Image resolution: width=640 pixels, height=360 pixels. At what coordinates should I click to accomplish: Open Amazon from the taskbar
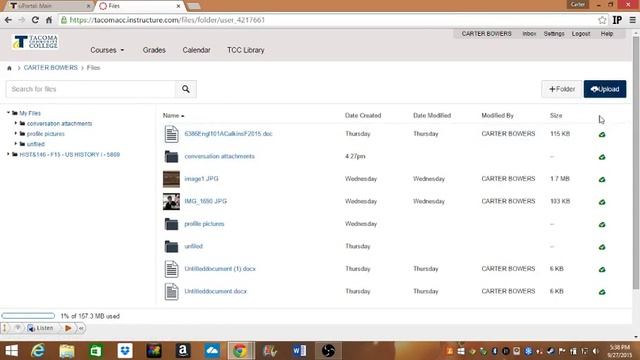coord(183,351)
